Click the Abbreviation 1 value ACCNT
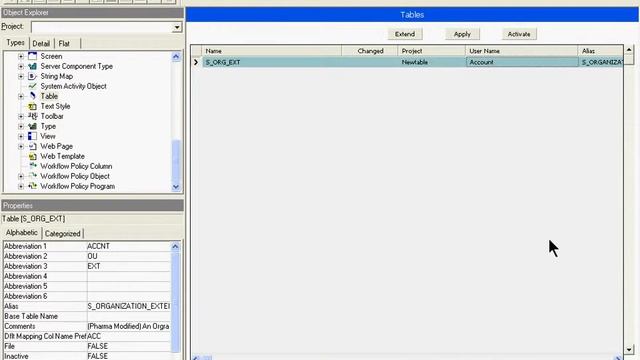The height and width of the screenshot is (360, 640). click(x=129, y=246)
